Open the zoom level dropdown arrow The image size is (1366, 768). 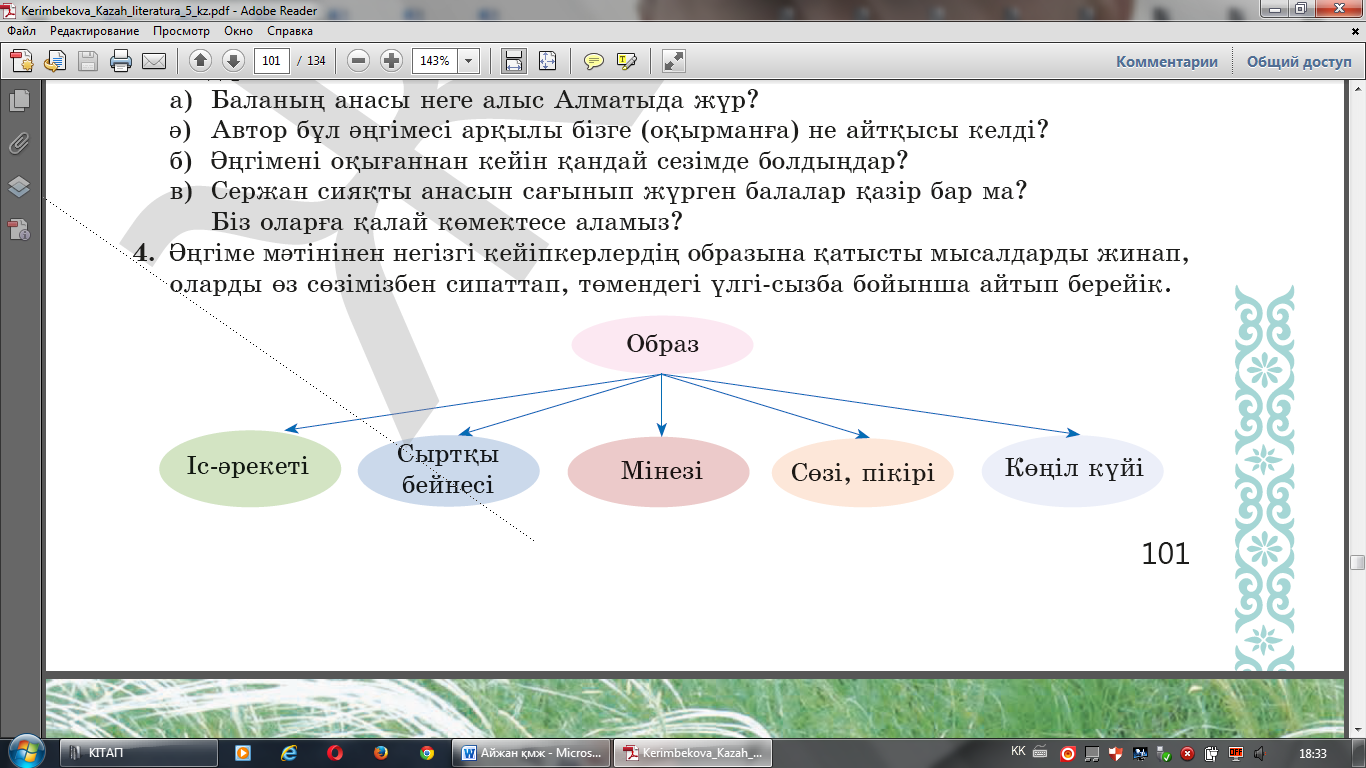[x=468, y=61]
